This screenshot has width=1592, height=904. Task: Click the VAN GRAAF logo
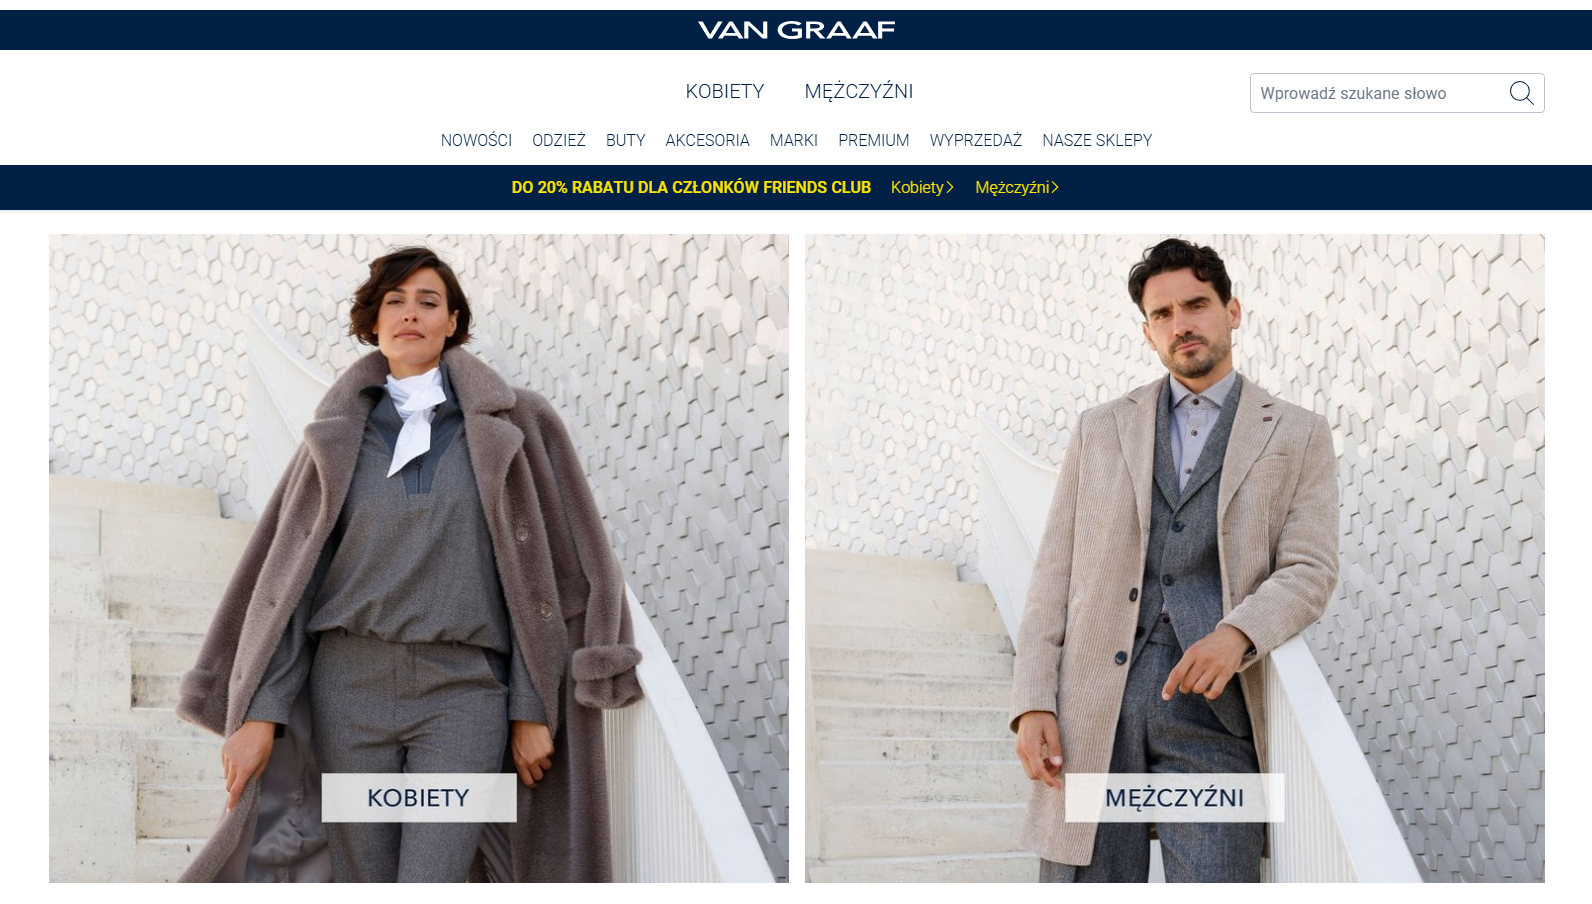[x=796, y=30]
